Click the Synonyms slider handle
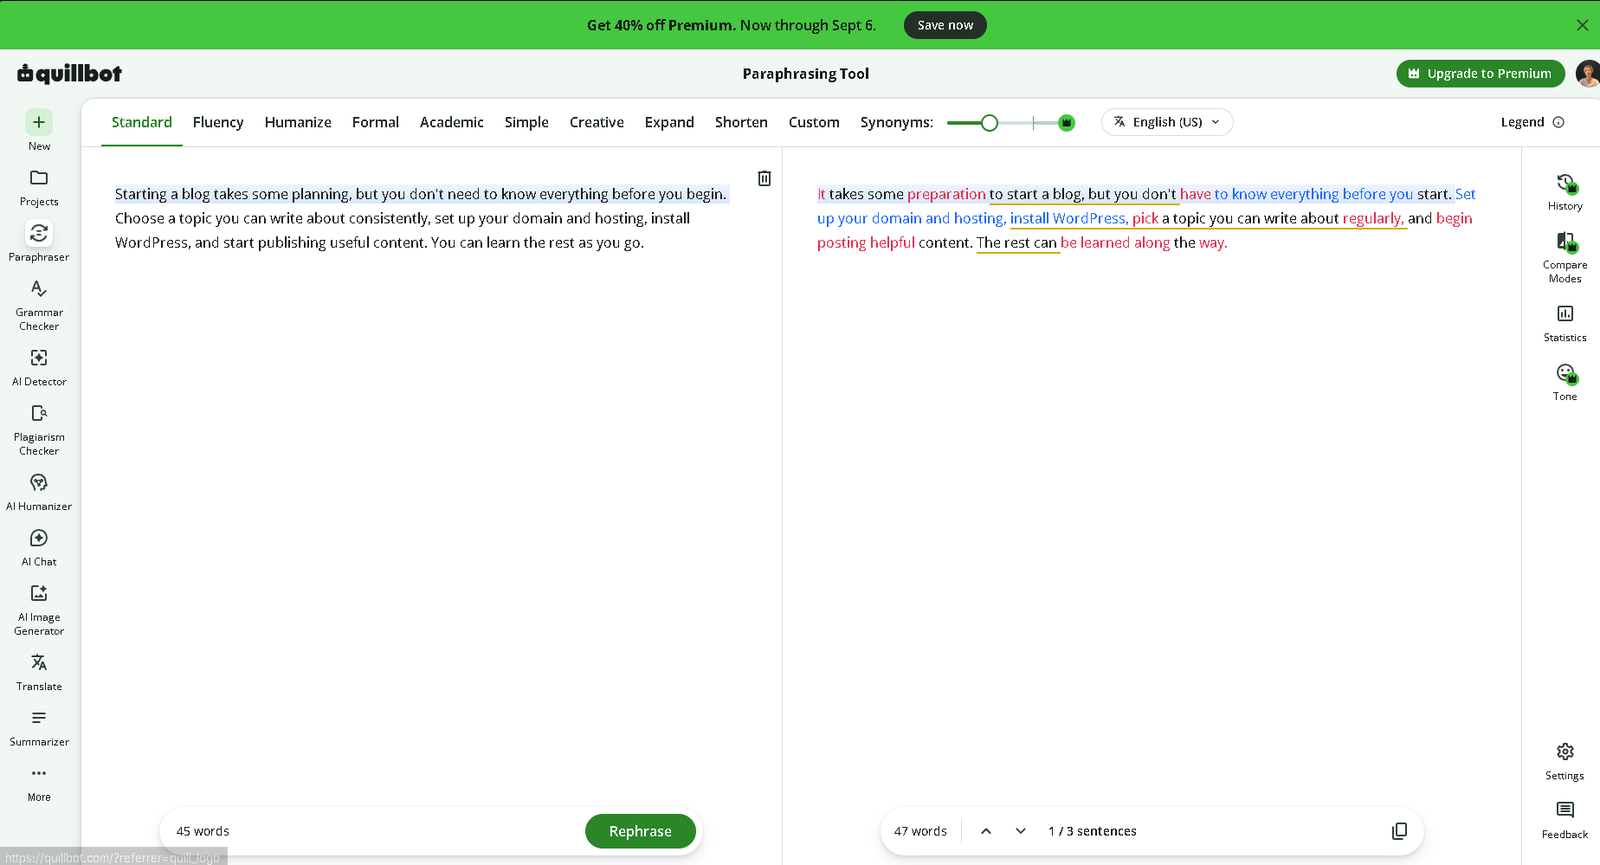The width and height of the screenshot is (1600, 865). [989, 123]
